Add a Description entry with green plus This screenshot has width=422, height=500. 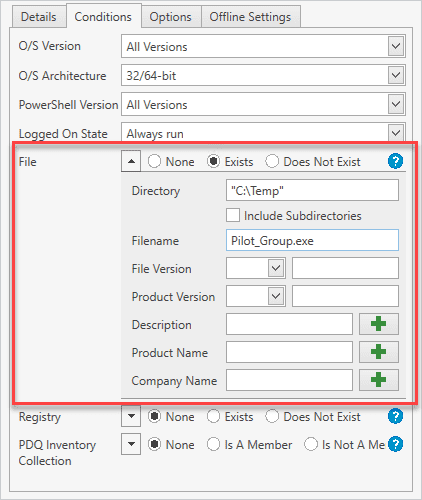[x=378, y=324]
